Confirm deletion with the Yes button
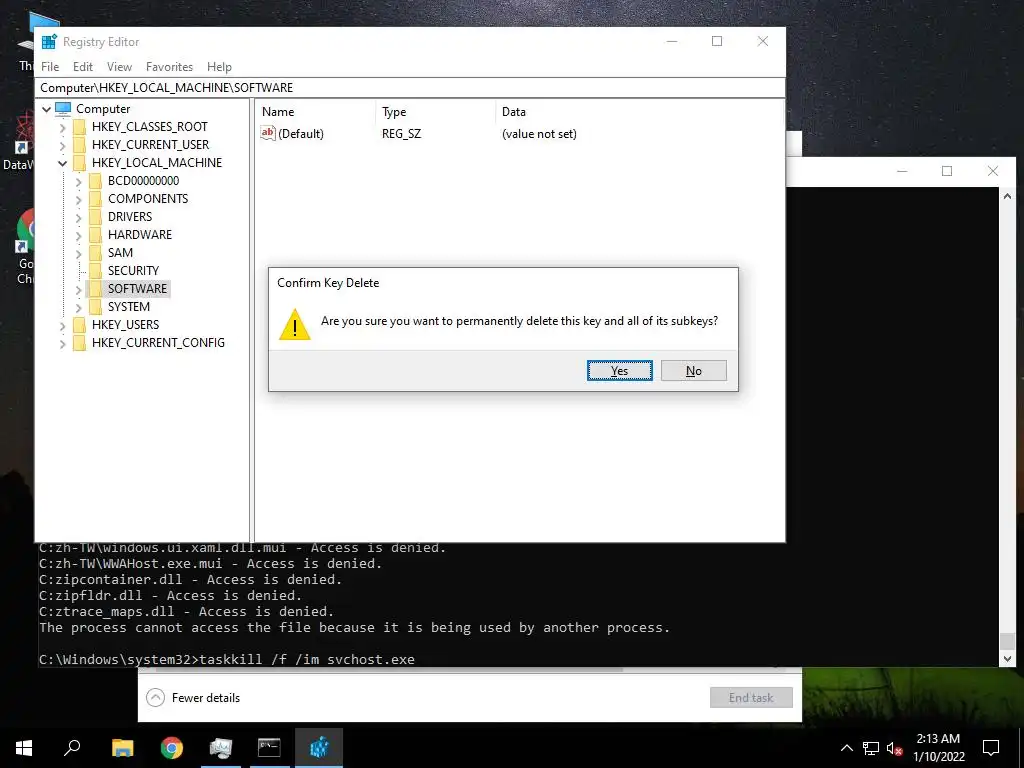The height and width of the screenshot is (768, 1024). click(x=619, y=371)
